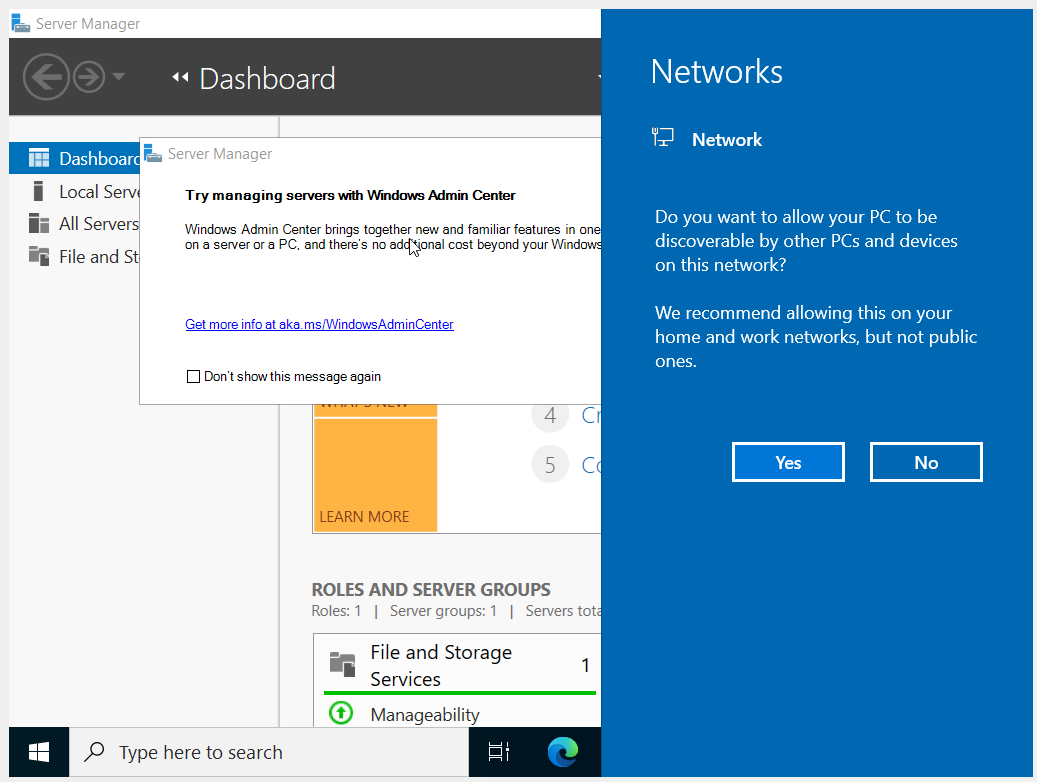Click No to decline network discovery

[926, 462]
